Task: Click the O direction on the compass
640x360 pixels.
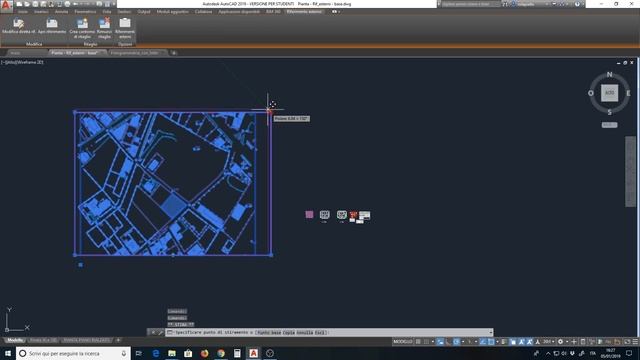Action: pos(591,93)
